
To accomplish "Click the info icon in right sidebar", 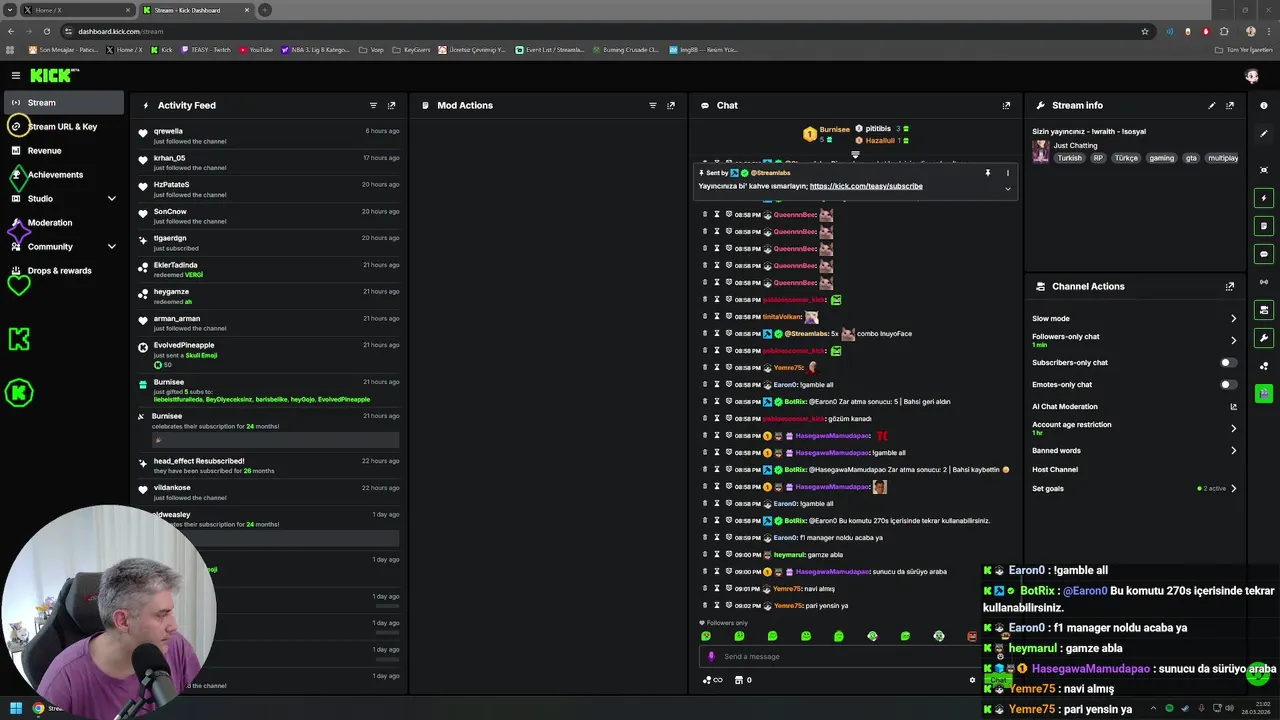I will [x=1264, y=105].
